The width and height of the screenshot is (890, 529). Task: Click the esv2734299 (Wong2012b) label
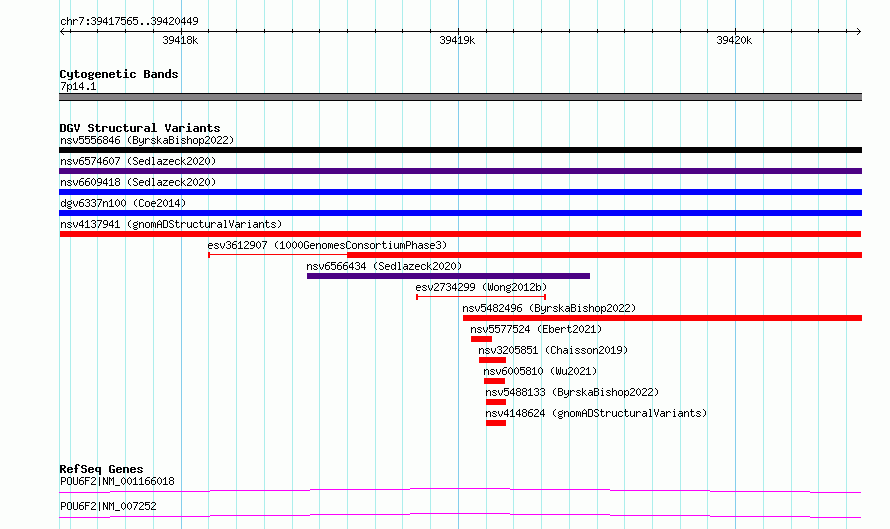tap(481, 287)
